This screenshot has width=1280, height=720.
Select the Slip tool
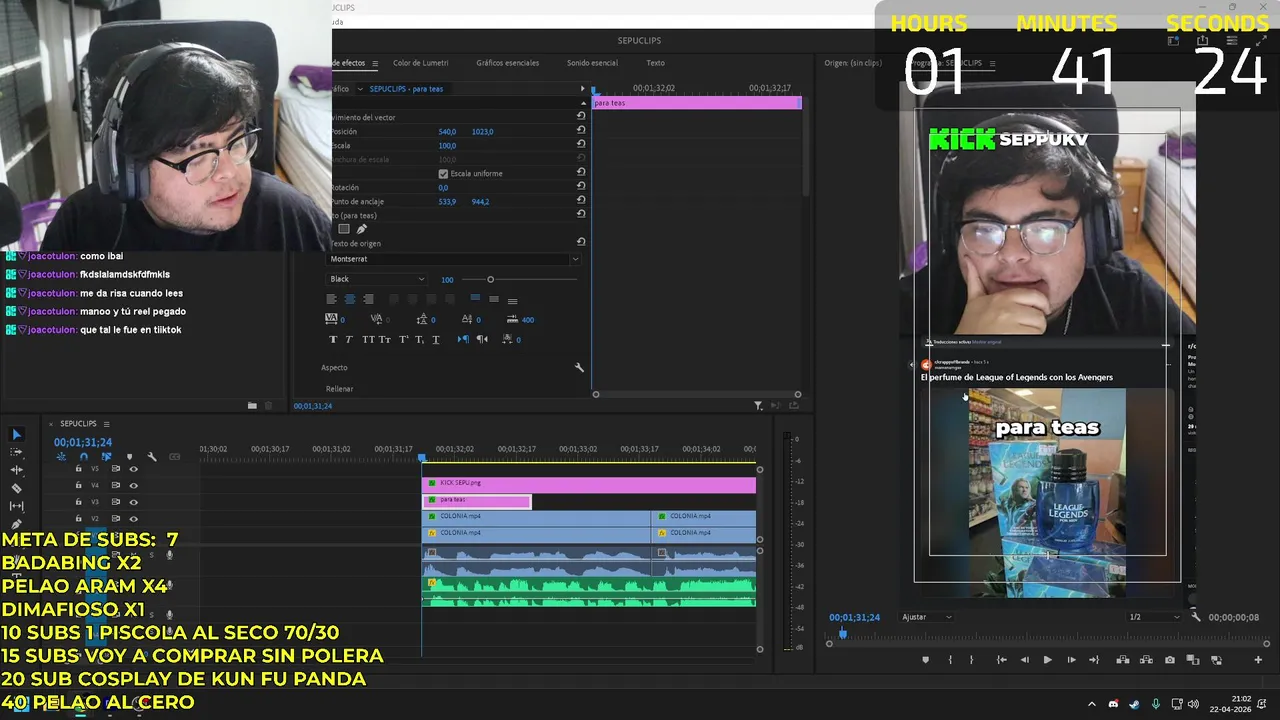pos(16,506)
